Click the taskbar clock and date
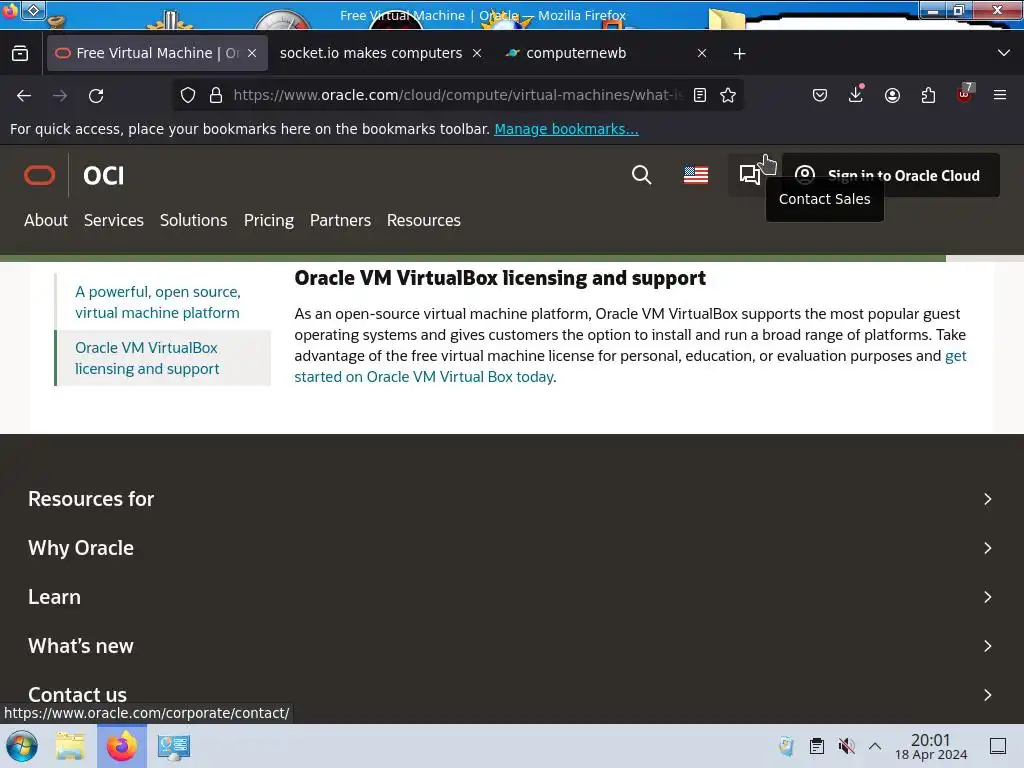The width and height of the screenshot is (1024, 768). (931, 746)
